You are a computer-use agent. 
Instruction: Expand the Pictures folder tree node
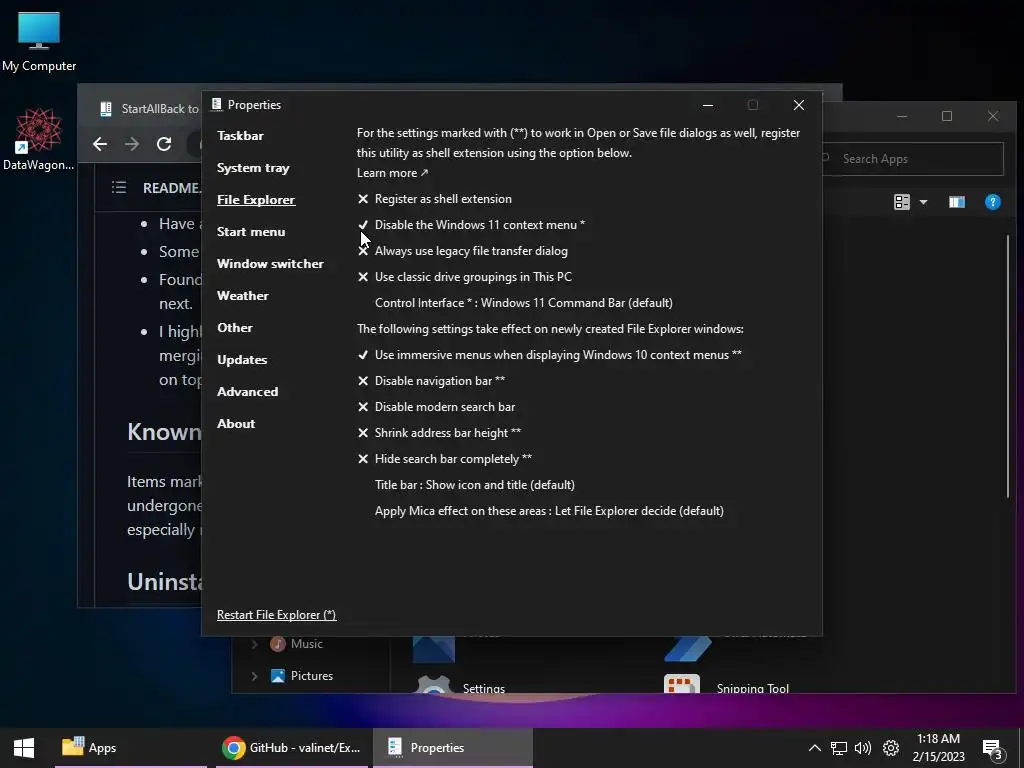[x=254, y=676]
